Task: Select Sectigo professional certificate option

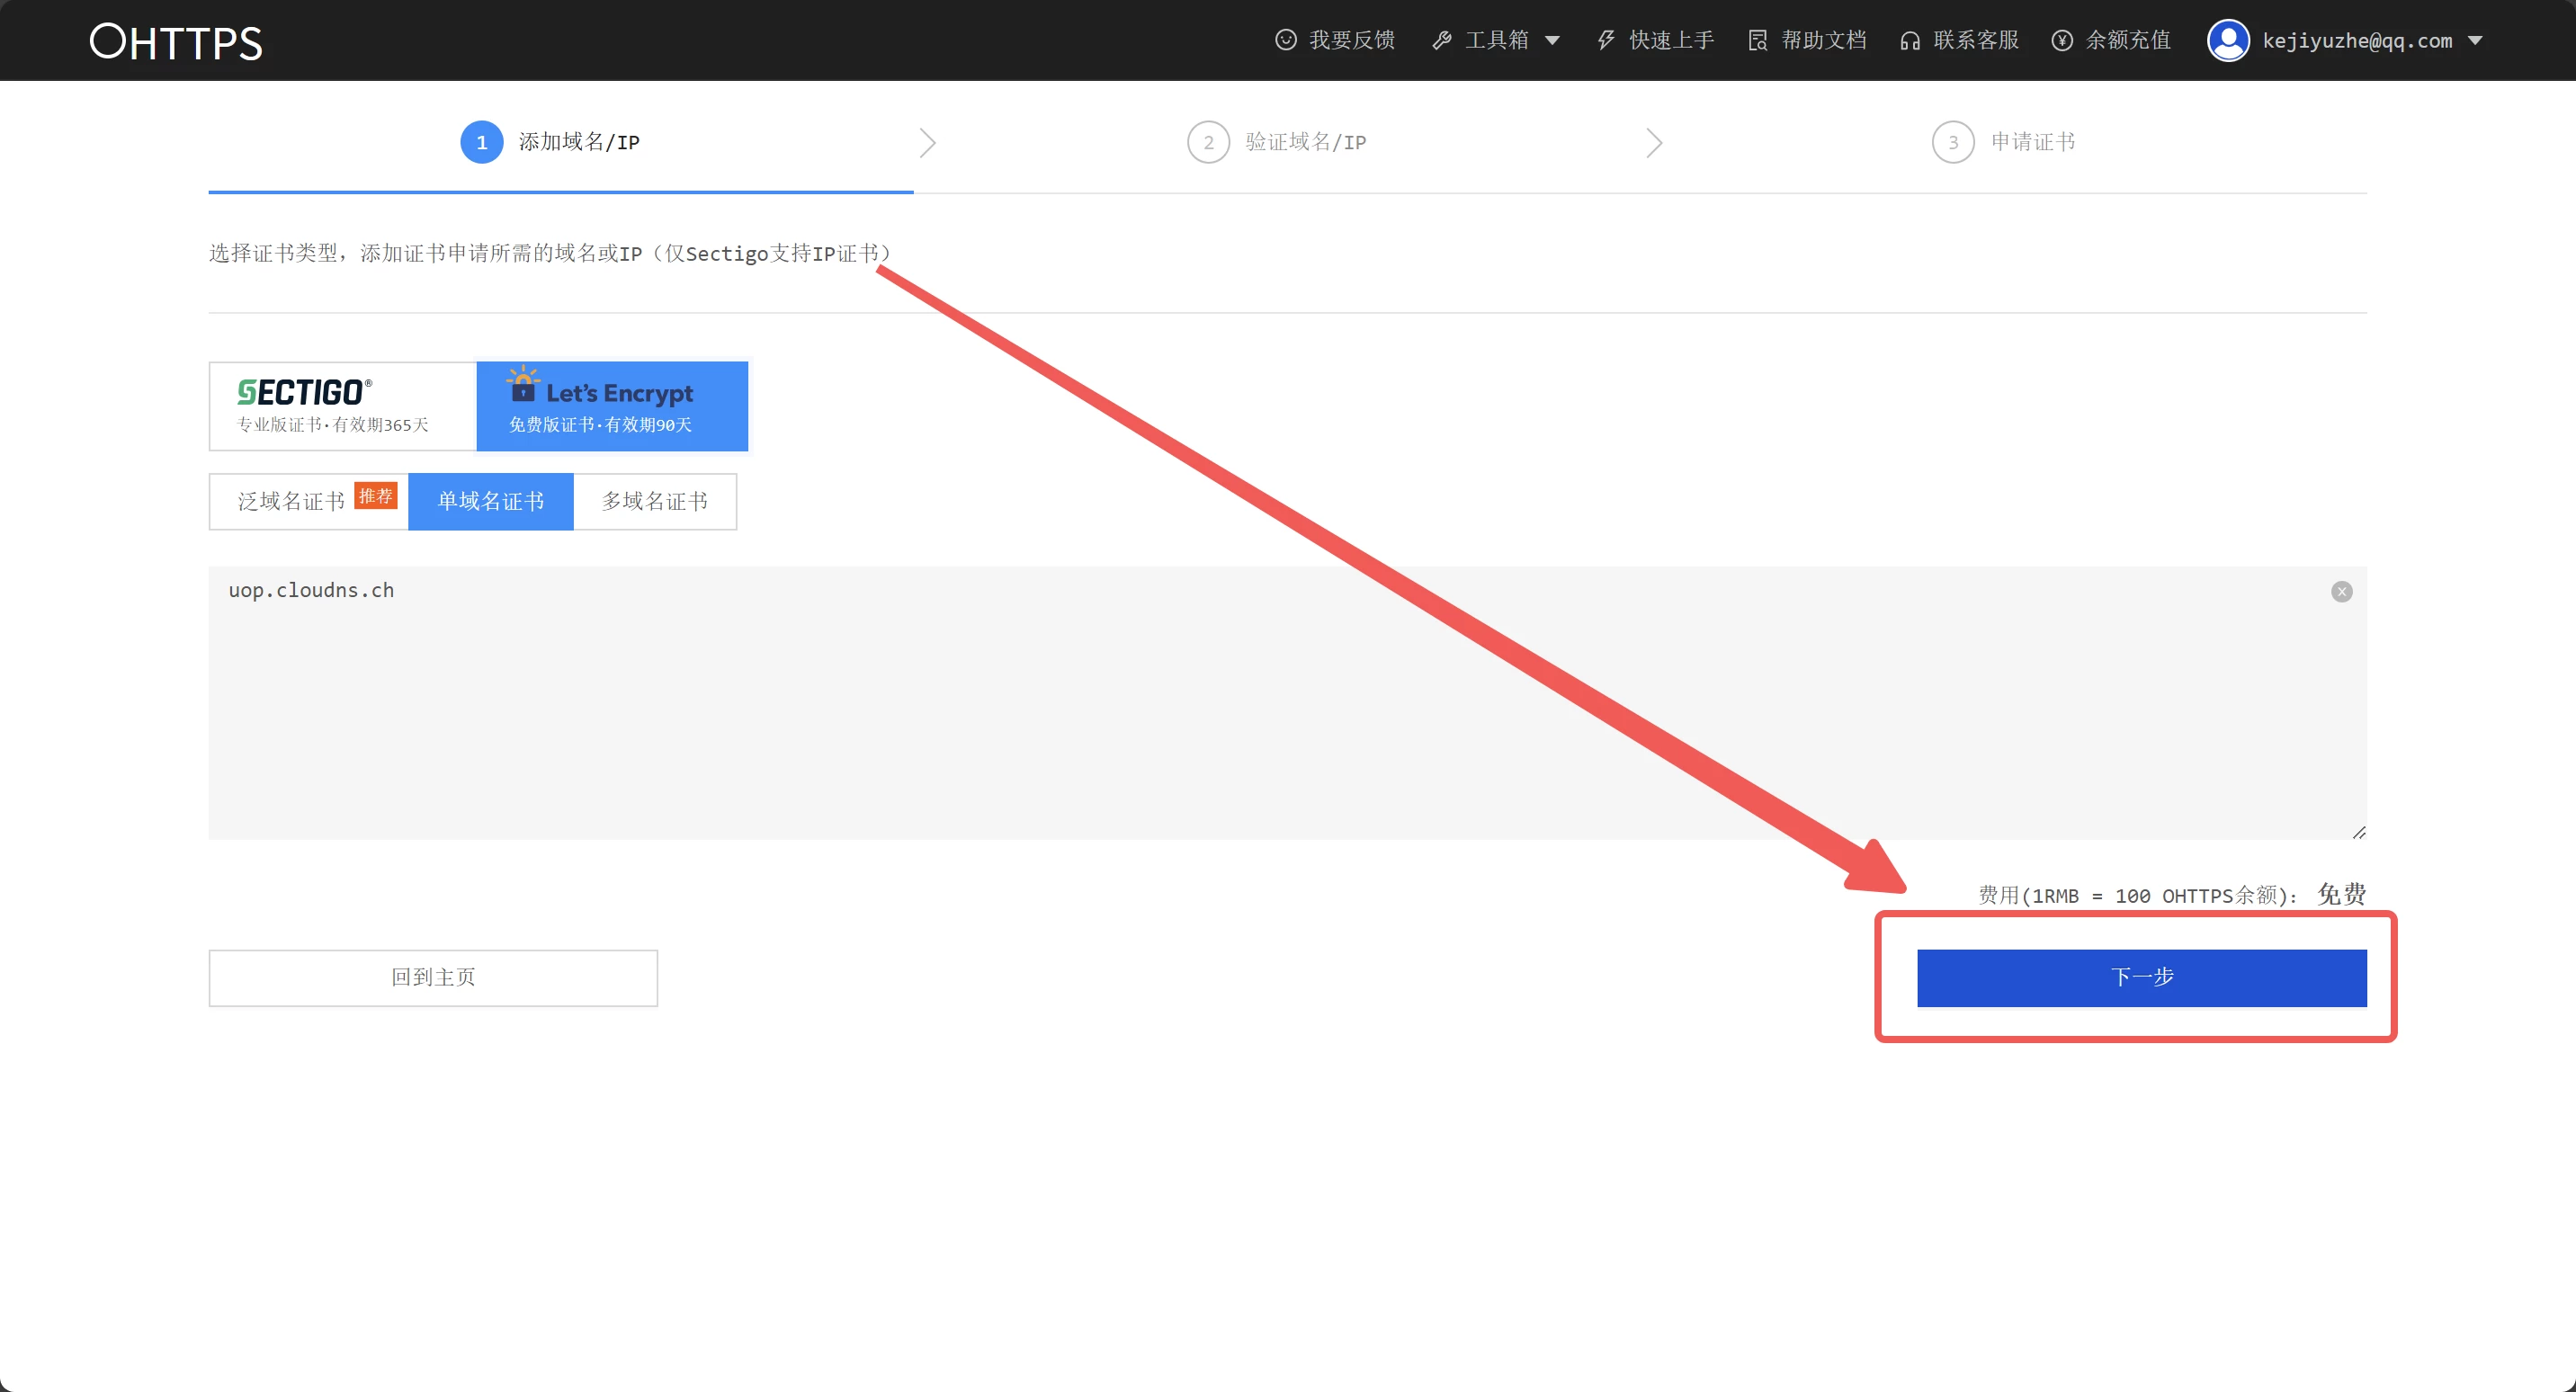Action: (342, 406)
